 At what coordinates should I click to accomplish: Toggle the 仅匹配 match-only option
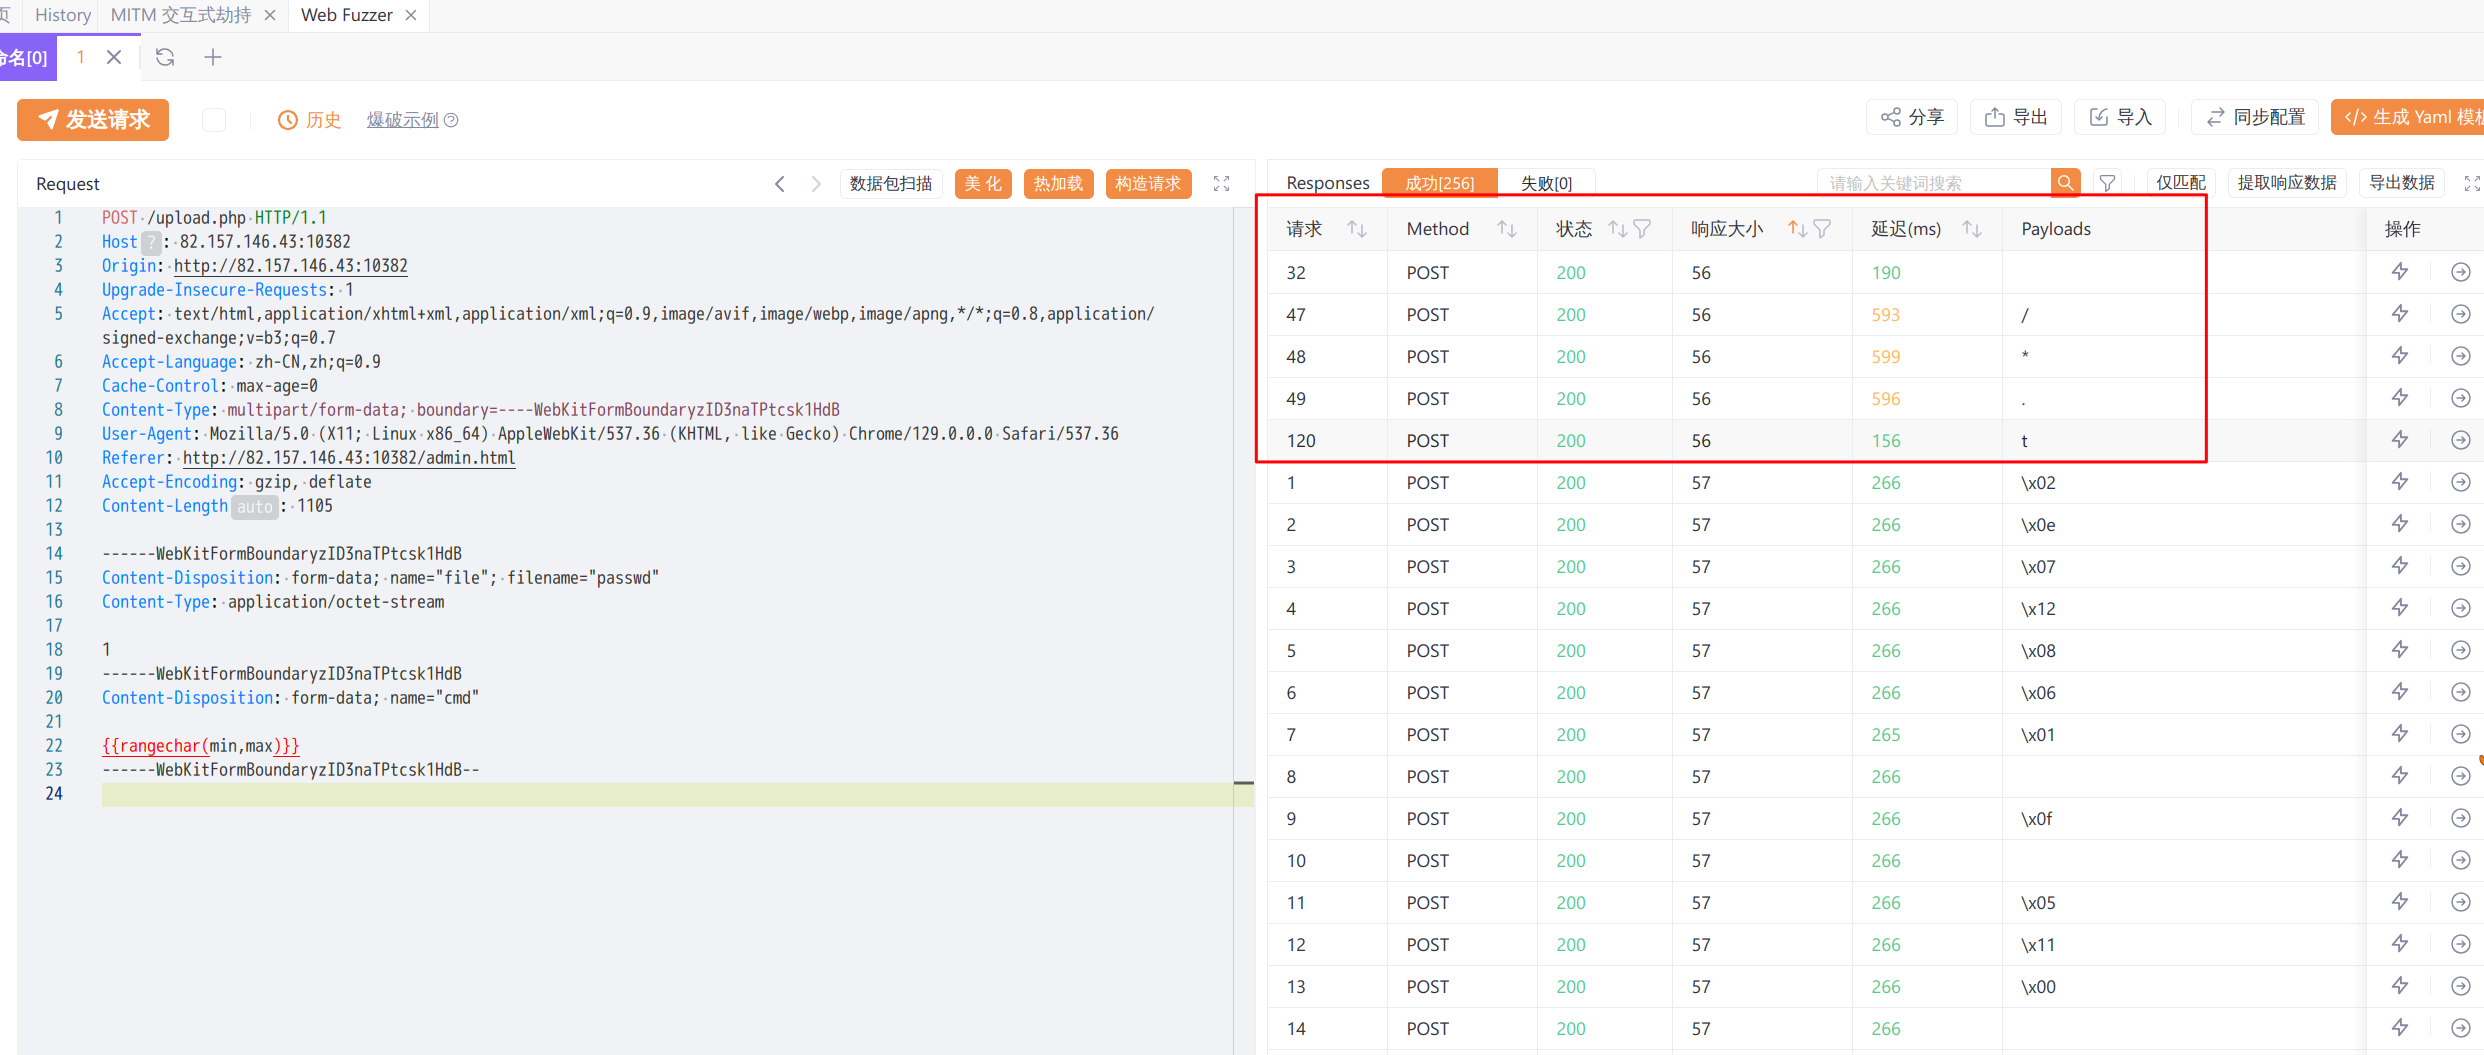click(2179, 183)
